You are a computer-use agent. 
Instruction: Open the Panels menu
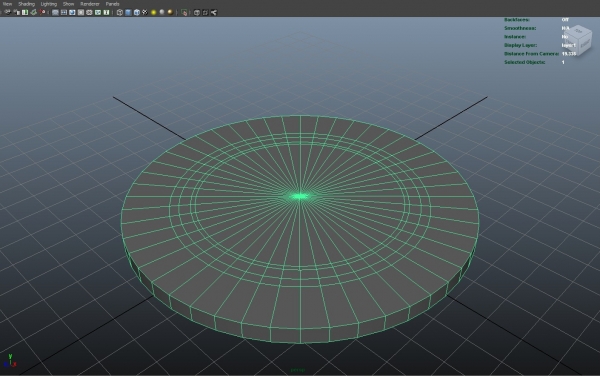(x=112, y=4)
